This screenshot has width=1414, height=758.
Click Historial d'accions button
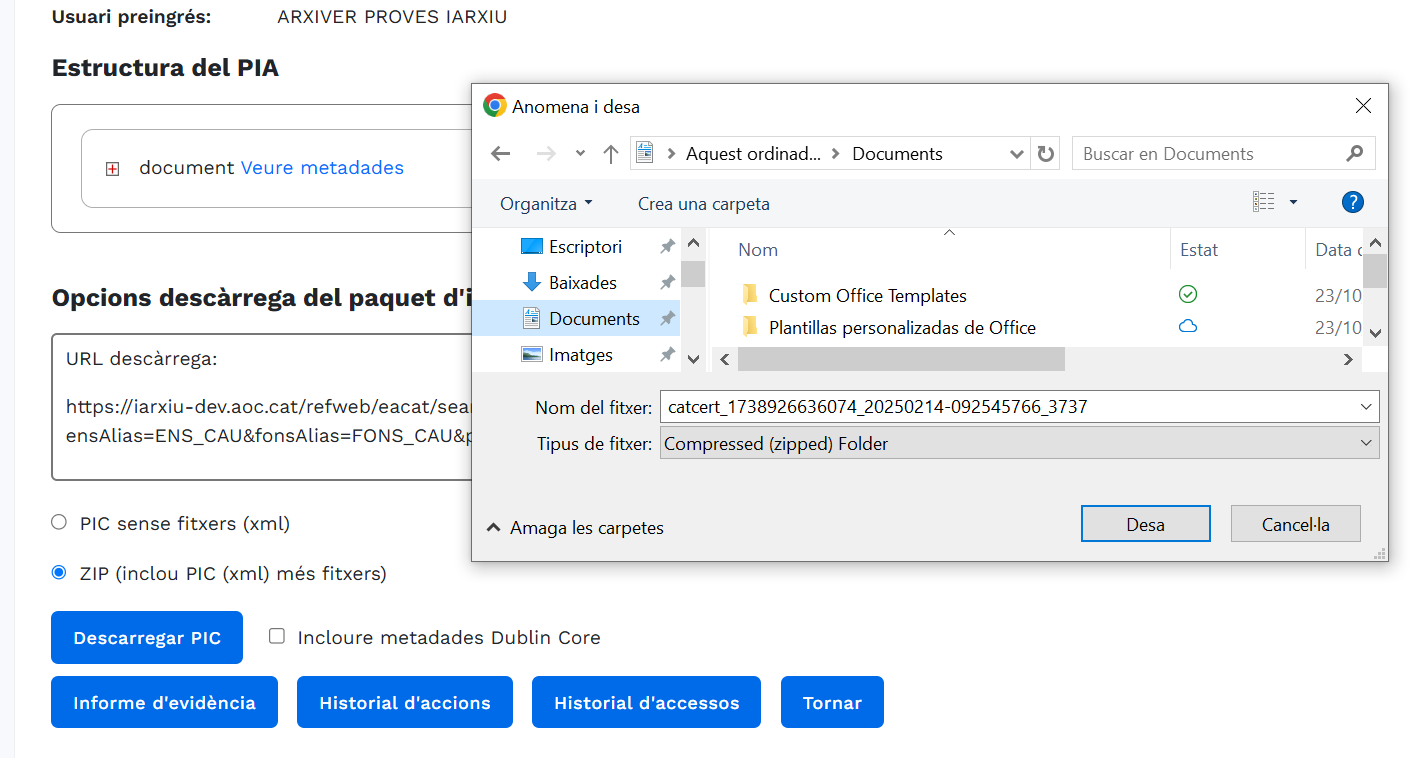pyautogui.click(x=405, y=702)
